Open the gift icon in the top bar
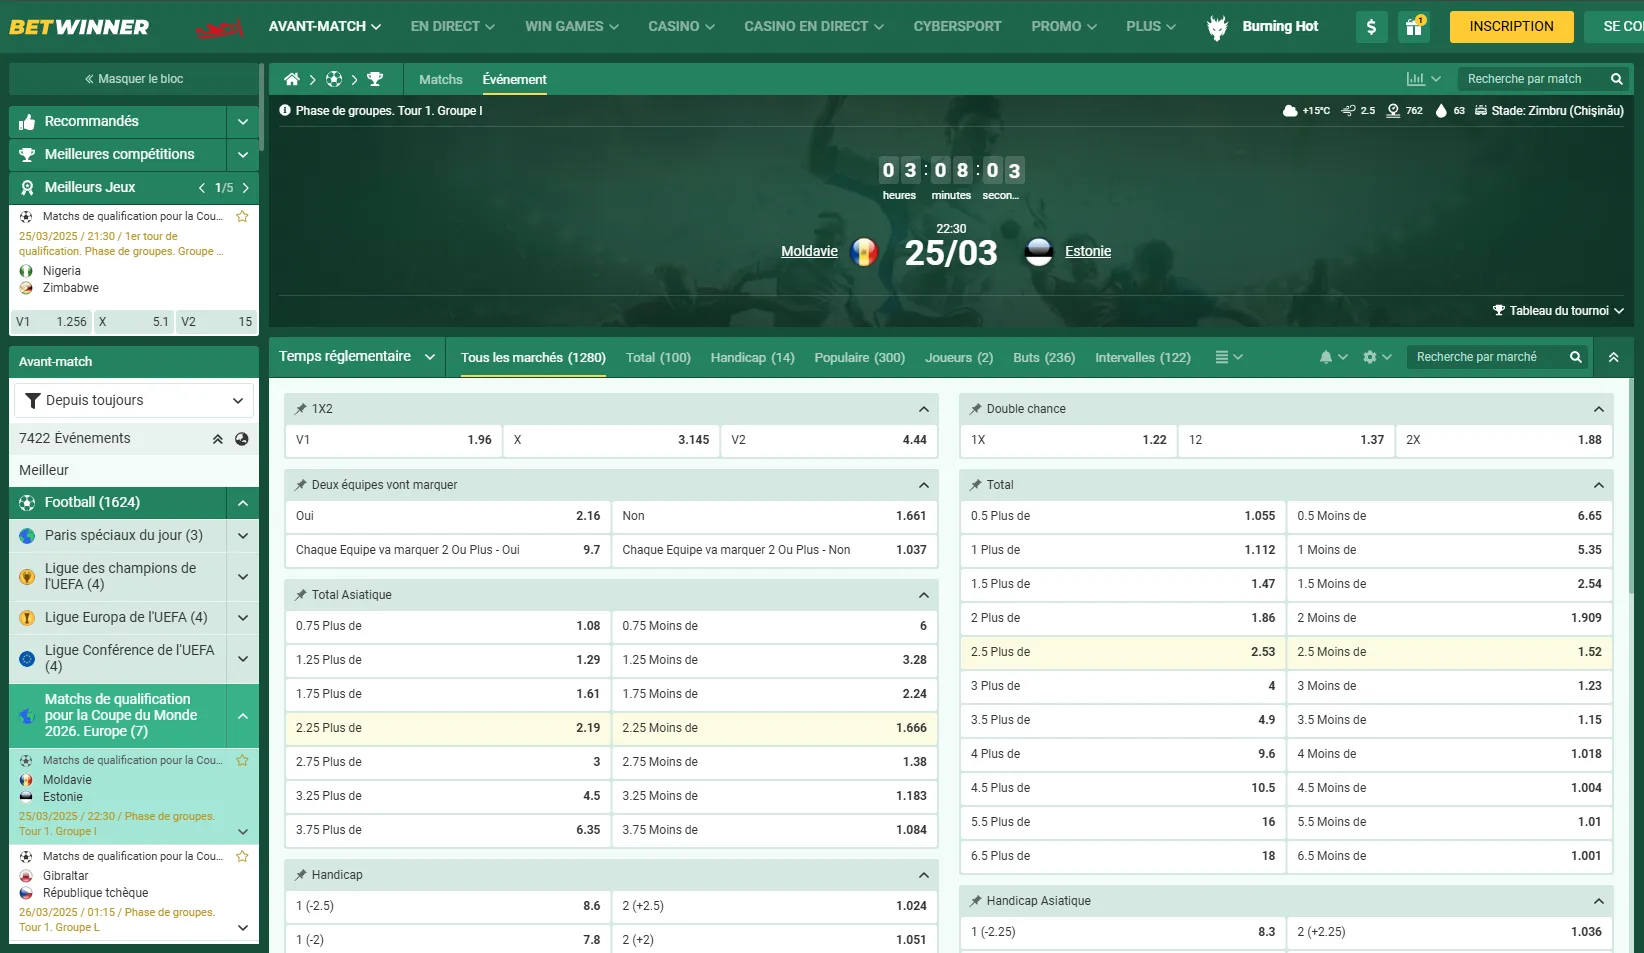Viewport: 1644px width, 953px height. point(1413,27)
